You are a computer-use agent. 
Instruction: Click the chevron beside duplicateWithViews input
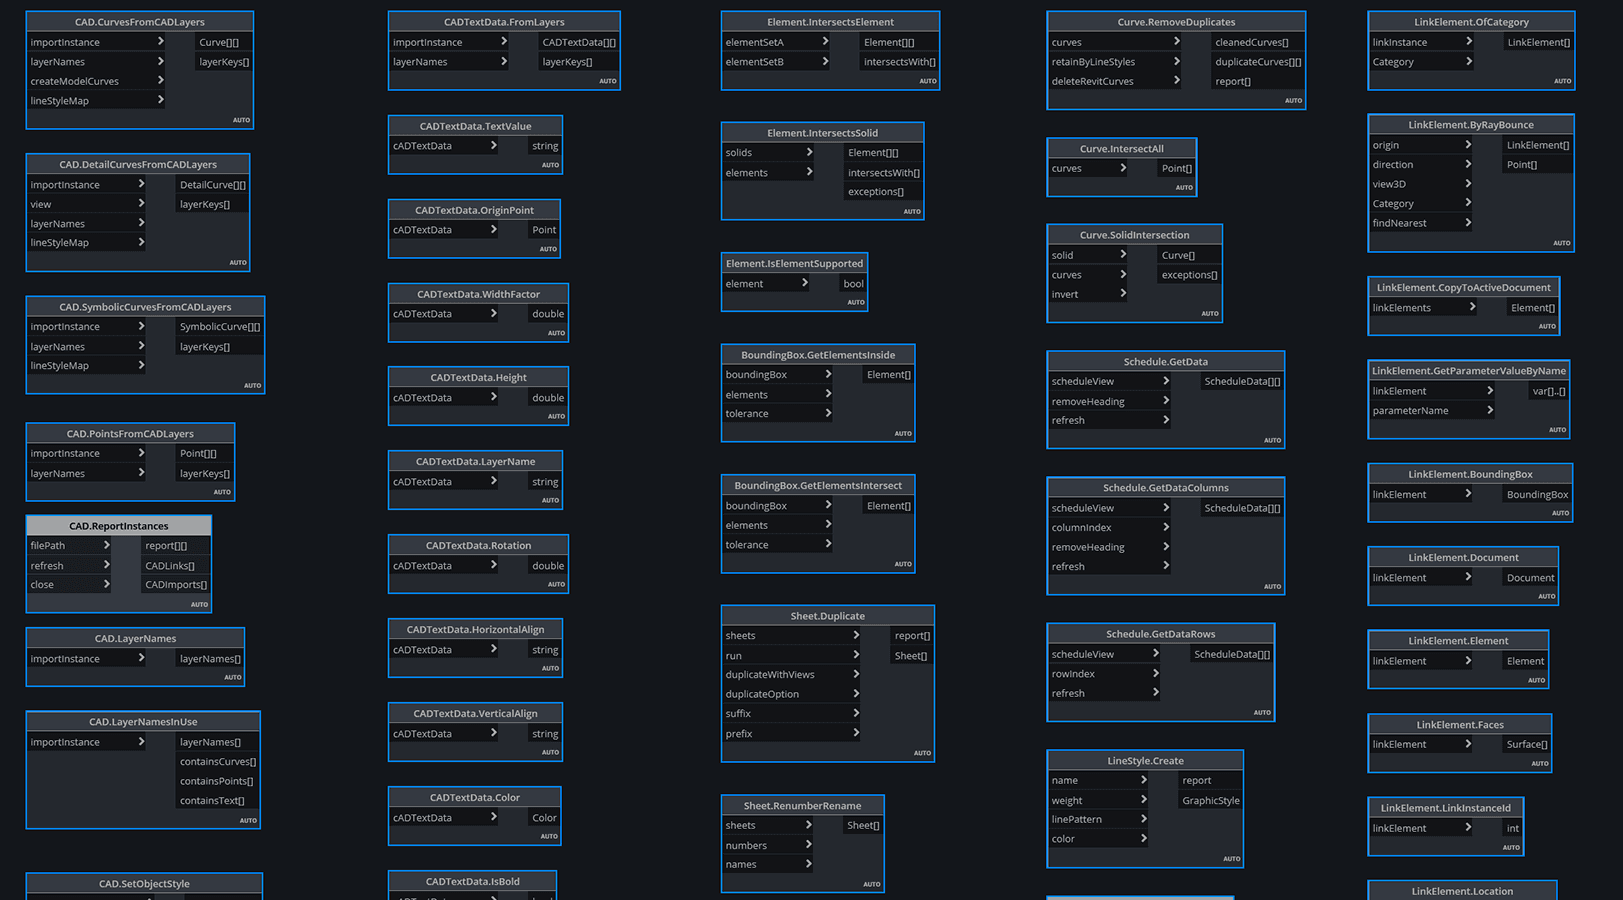(856, 674)
